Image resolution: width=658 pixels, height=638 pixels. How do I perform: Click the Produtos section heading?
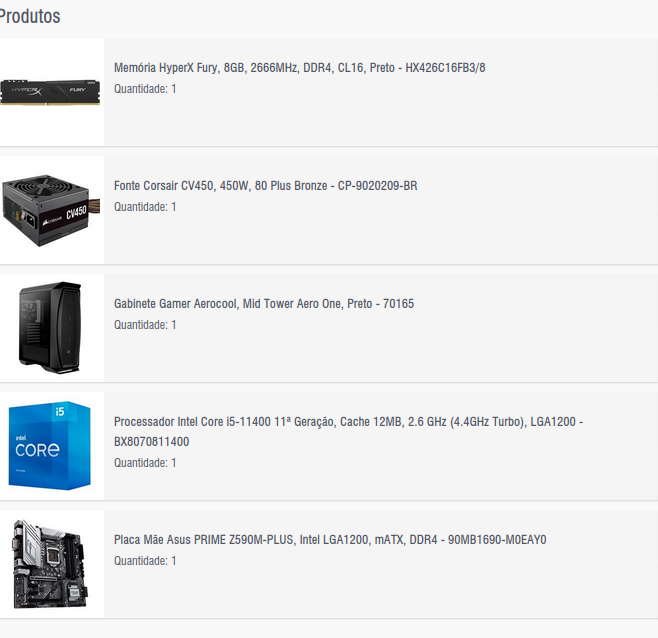tap(30, 16)
